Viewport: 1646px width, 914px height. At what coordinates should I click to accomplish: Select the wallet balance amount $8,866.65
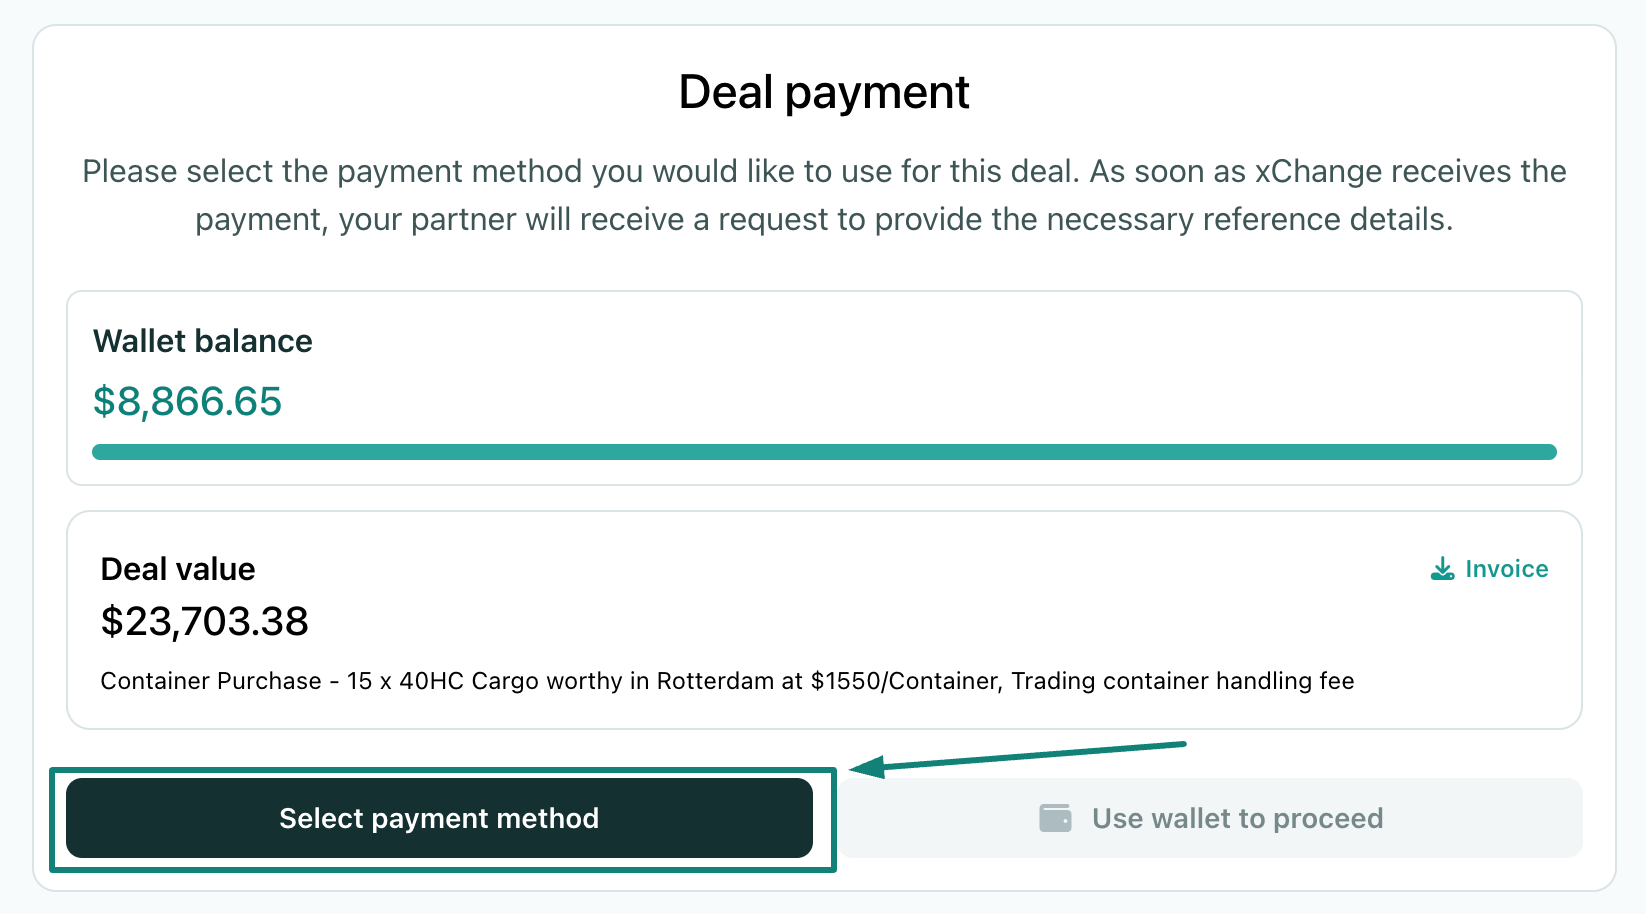(x=187, y=402)
